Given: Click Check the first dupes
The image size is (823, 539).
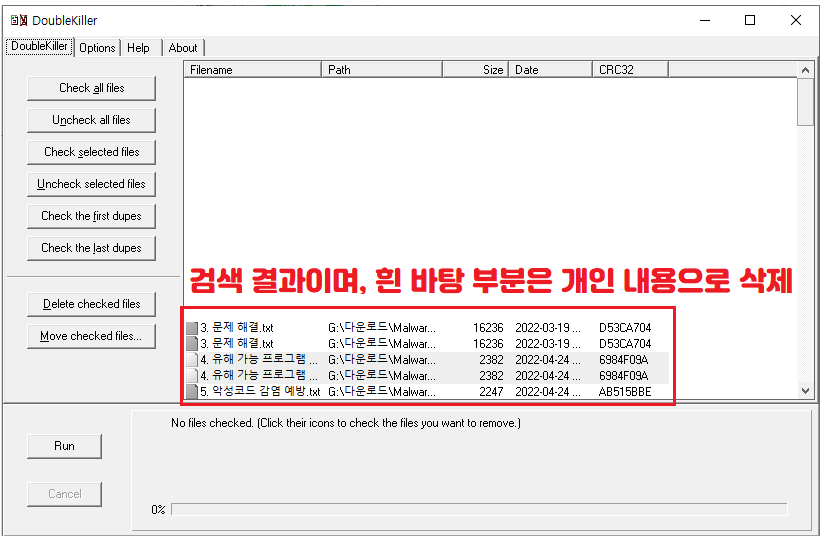Looking at the screenshot, I should (91, 216).
